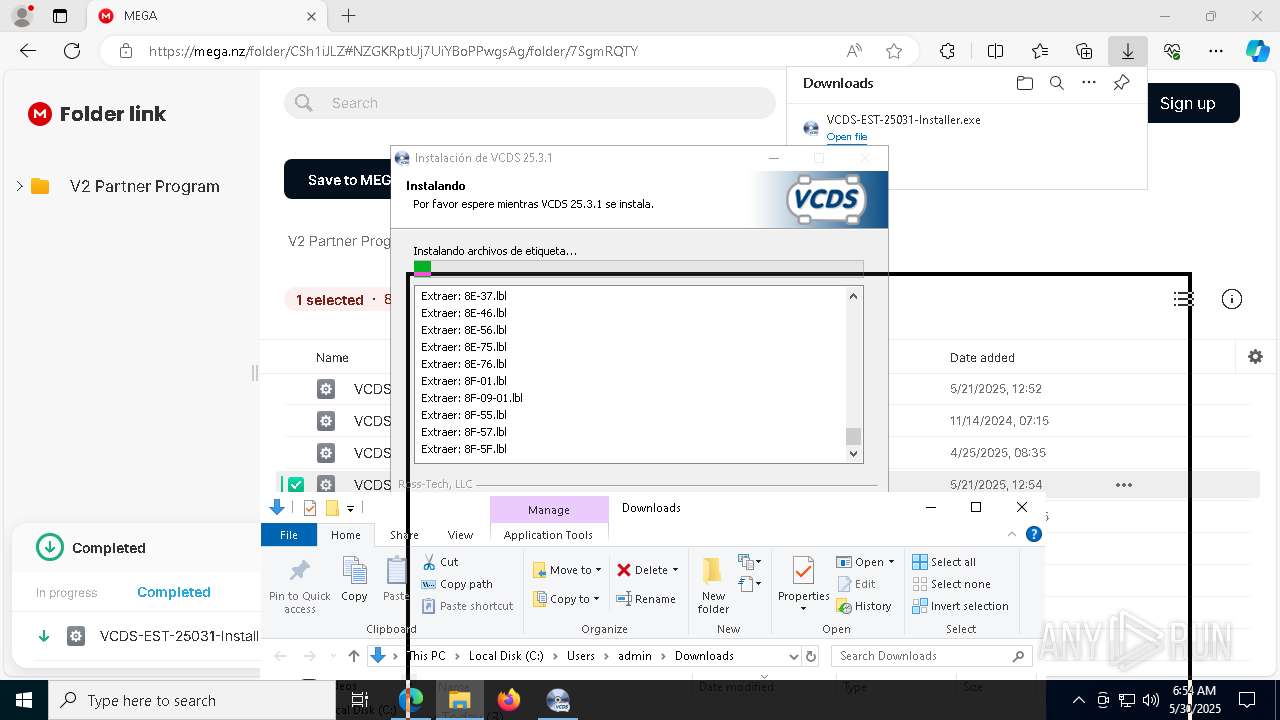Expand Properties dropdown in Explorer ribbon
Screen dimensions: 1280x720
click(x=803, y=608)
